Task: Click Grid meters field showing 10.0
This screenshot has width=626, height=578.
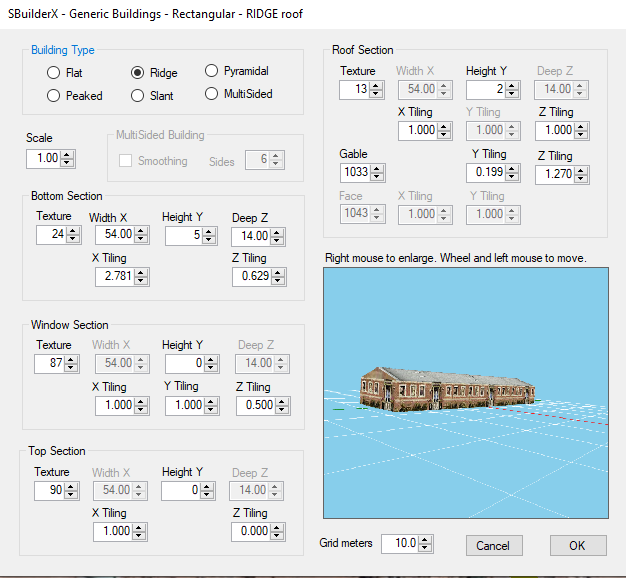Action: (399, 544)
